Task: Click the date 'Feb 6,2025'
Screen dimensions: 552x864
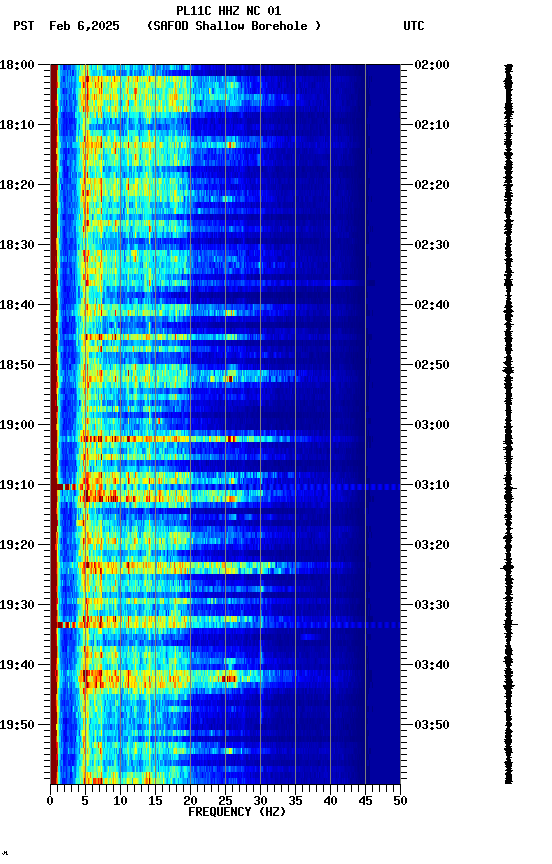Action: click(x=84, y=26)
